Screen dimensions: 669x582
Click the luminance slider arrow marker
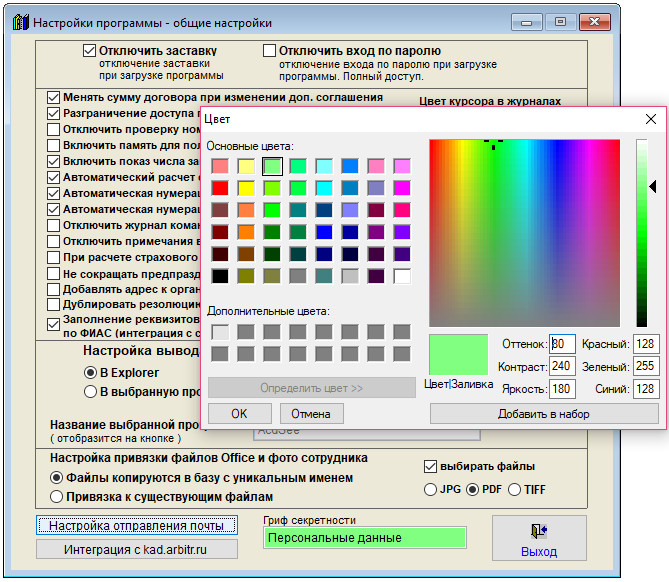[653, 186]
